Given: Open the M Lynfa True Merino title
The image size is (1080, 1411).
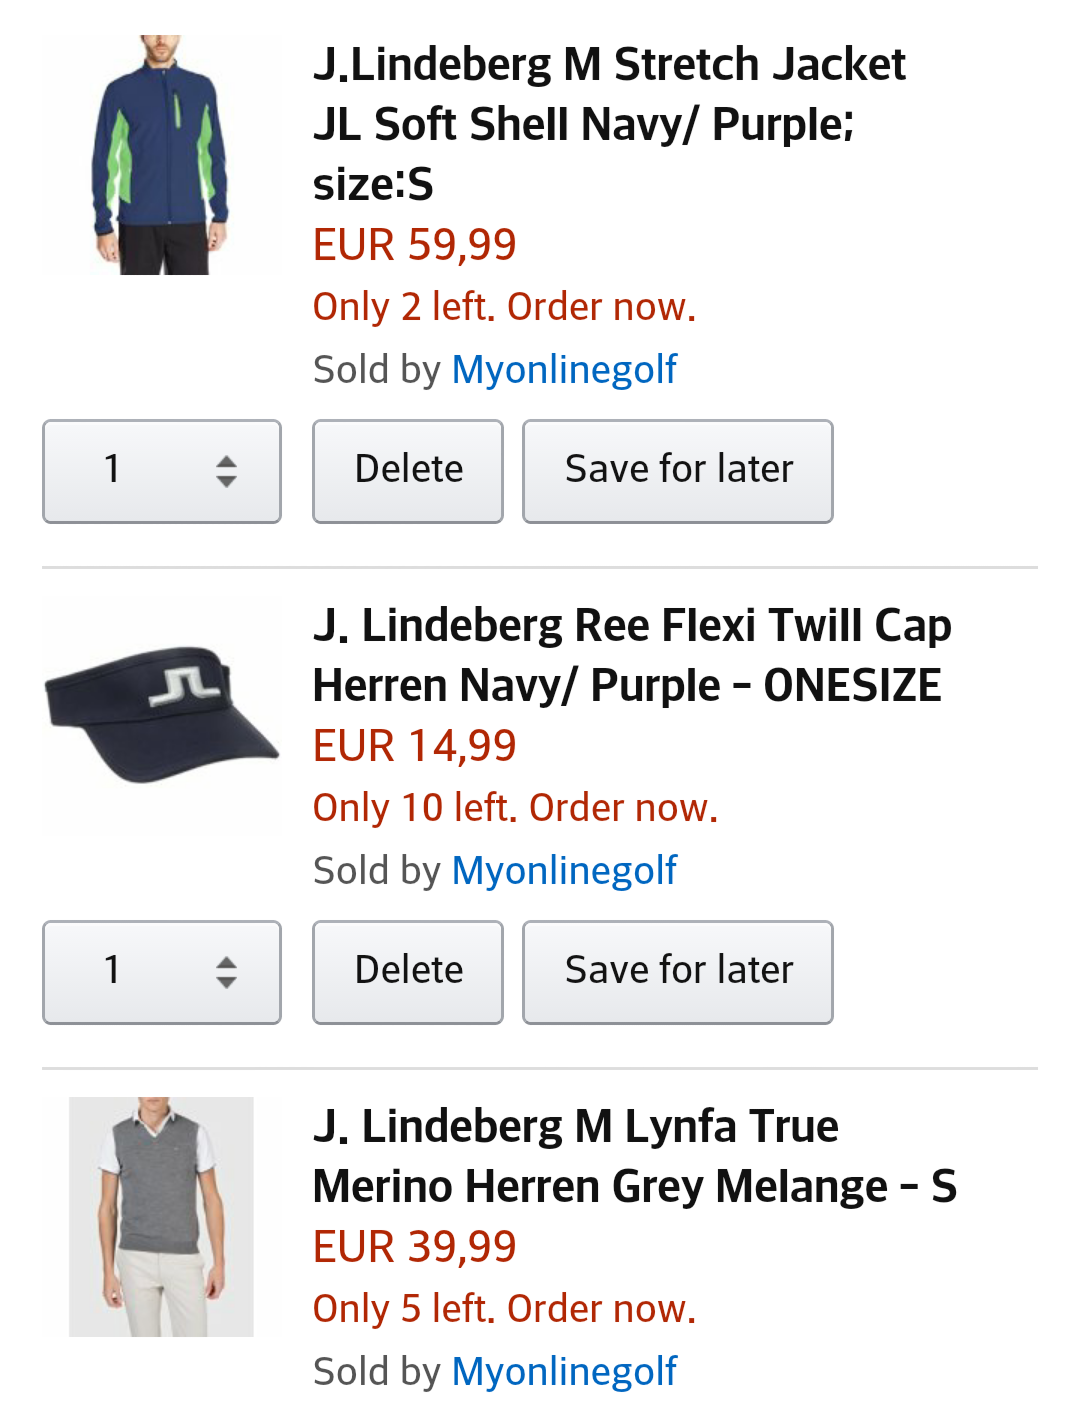Looking at the screenshot, I should [634, 1156].
